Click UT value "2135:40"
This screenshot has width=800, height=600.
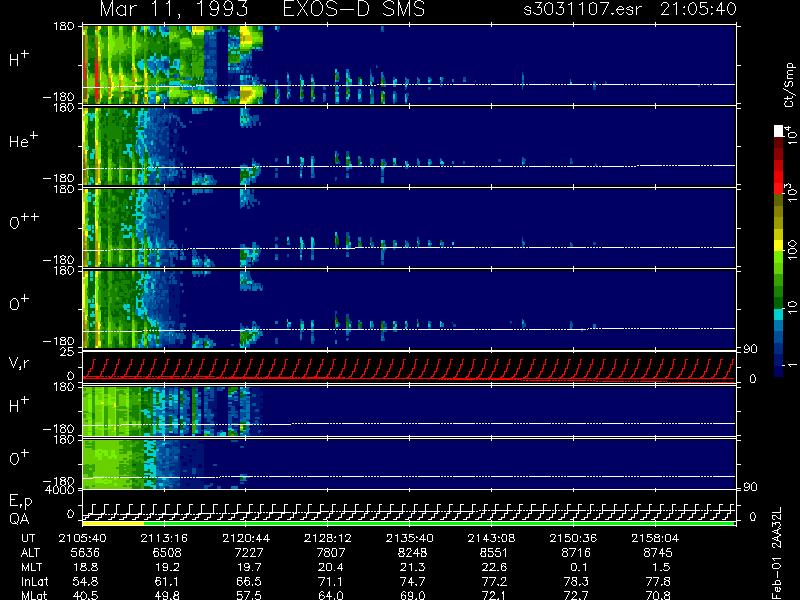pos(410,538)
